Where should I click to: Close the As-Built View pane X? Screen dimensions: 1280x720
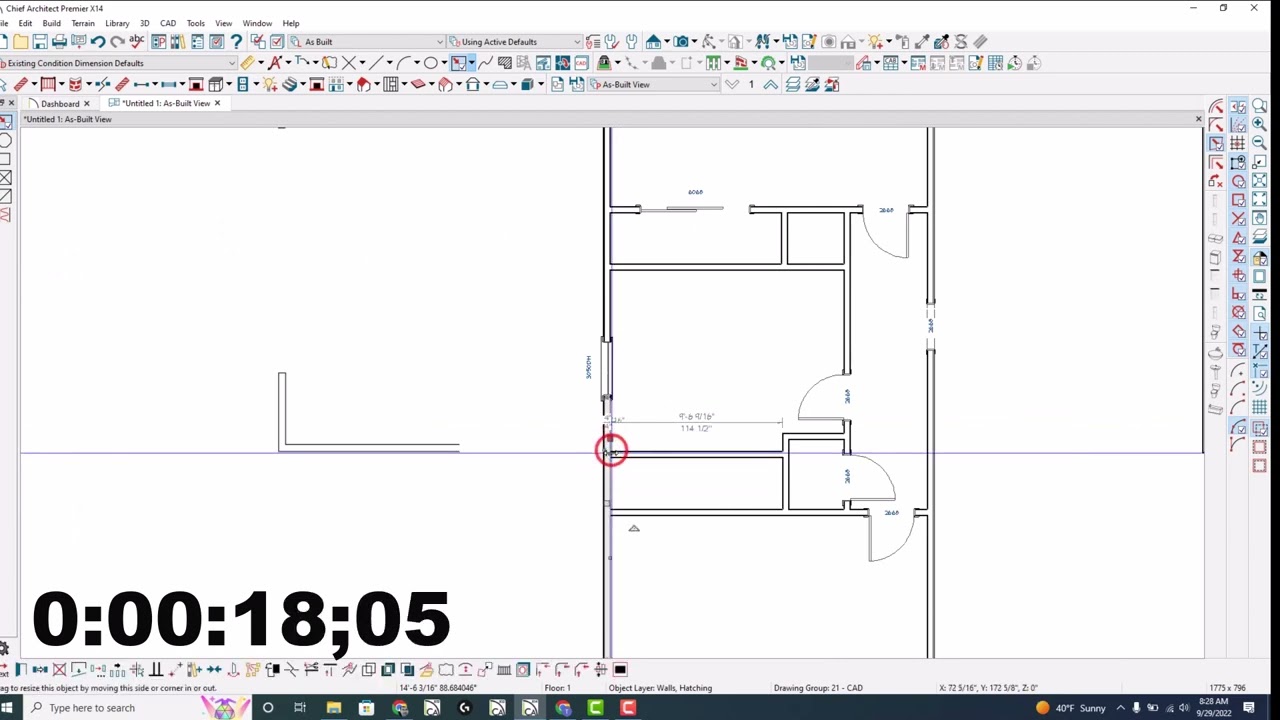click(x=1198, y=119)
